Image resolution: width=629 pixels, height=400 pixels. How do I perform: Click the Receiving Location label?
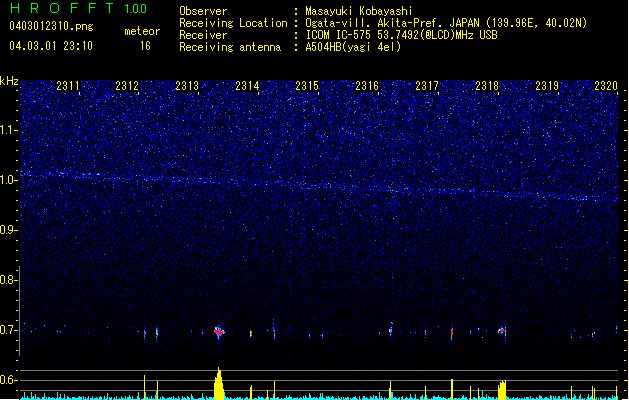tap(233, 23)
